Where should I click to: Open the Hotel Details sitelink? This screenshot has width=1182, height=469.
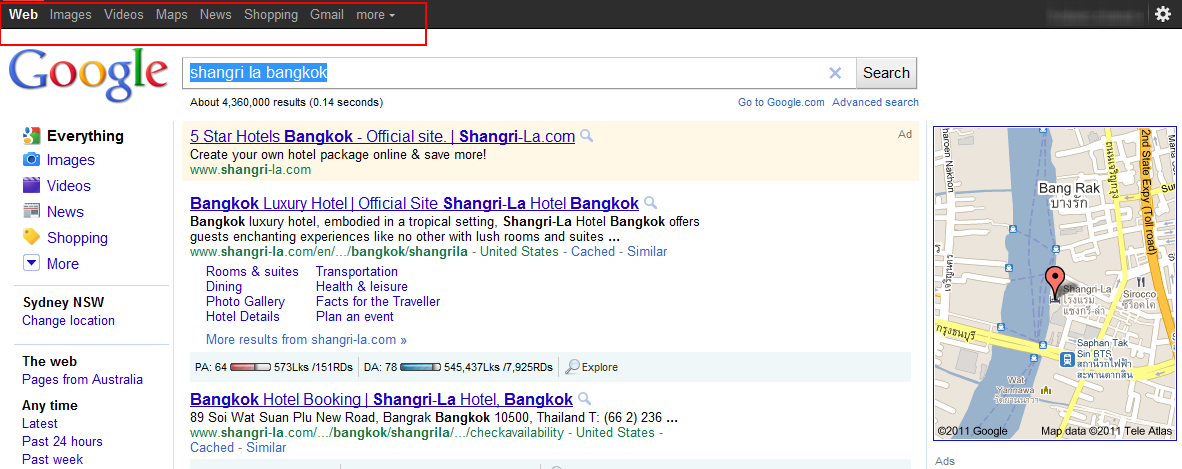pyautogui.click(x=243, y=317)
